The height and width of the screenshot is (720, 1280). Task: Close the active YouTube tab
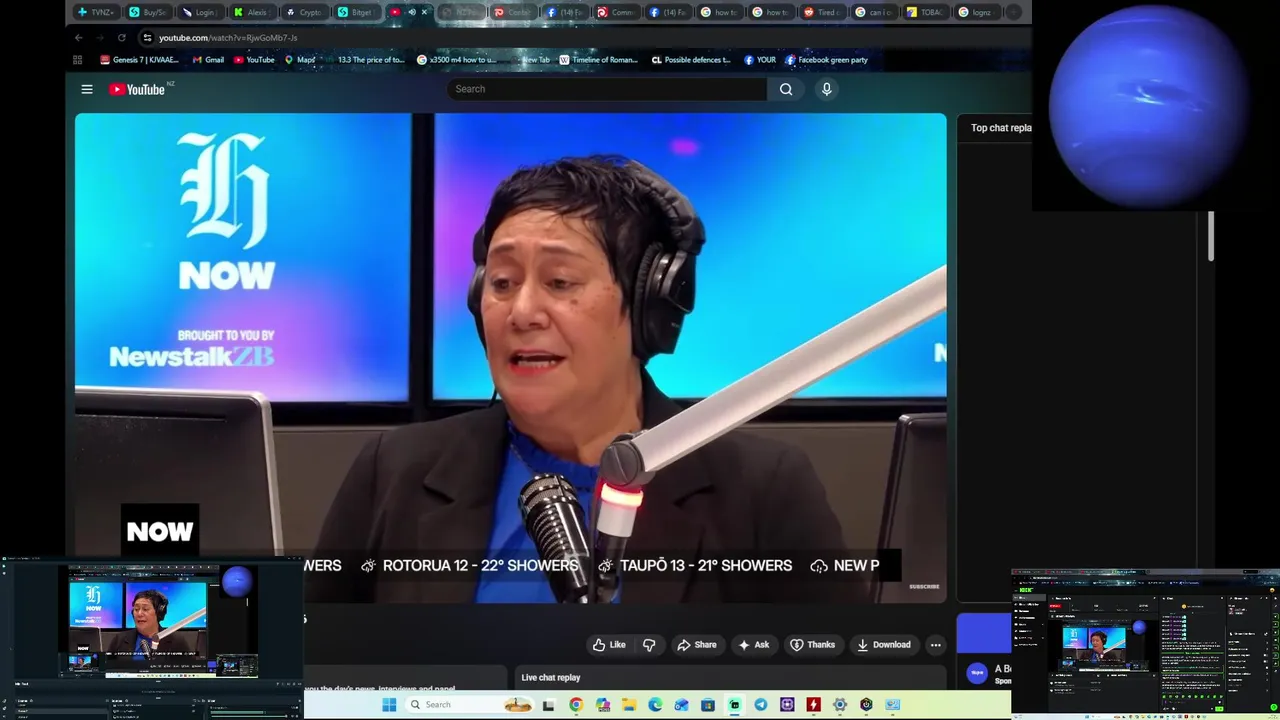point(424,12)
